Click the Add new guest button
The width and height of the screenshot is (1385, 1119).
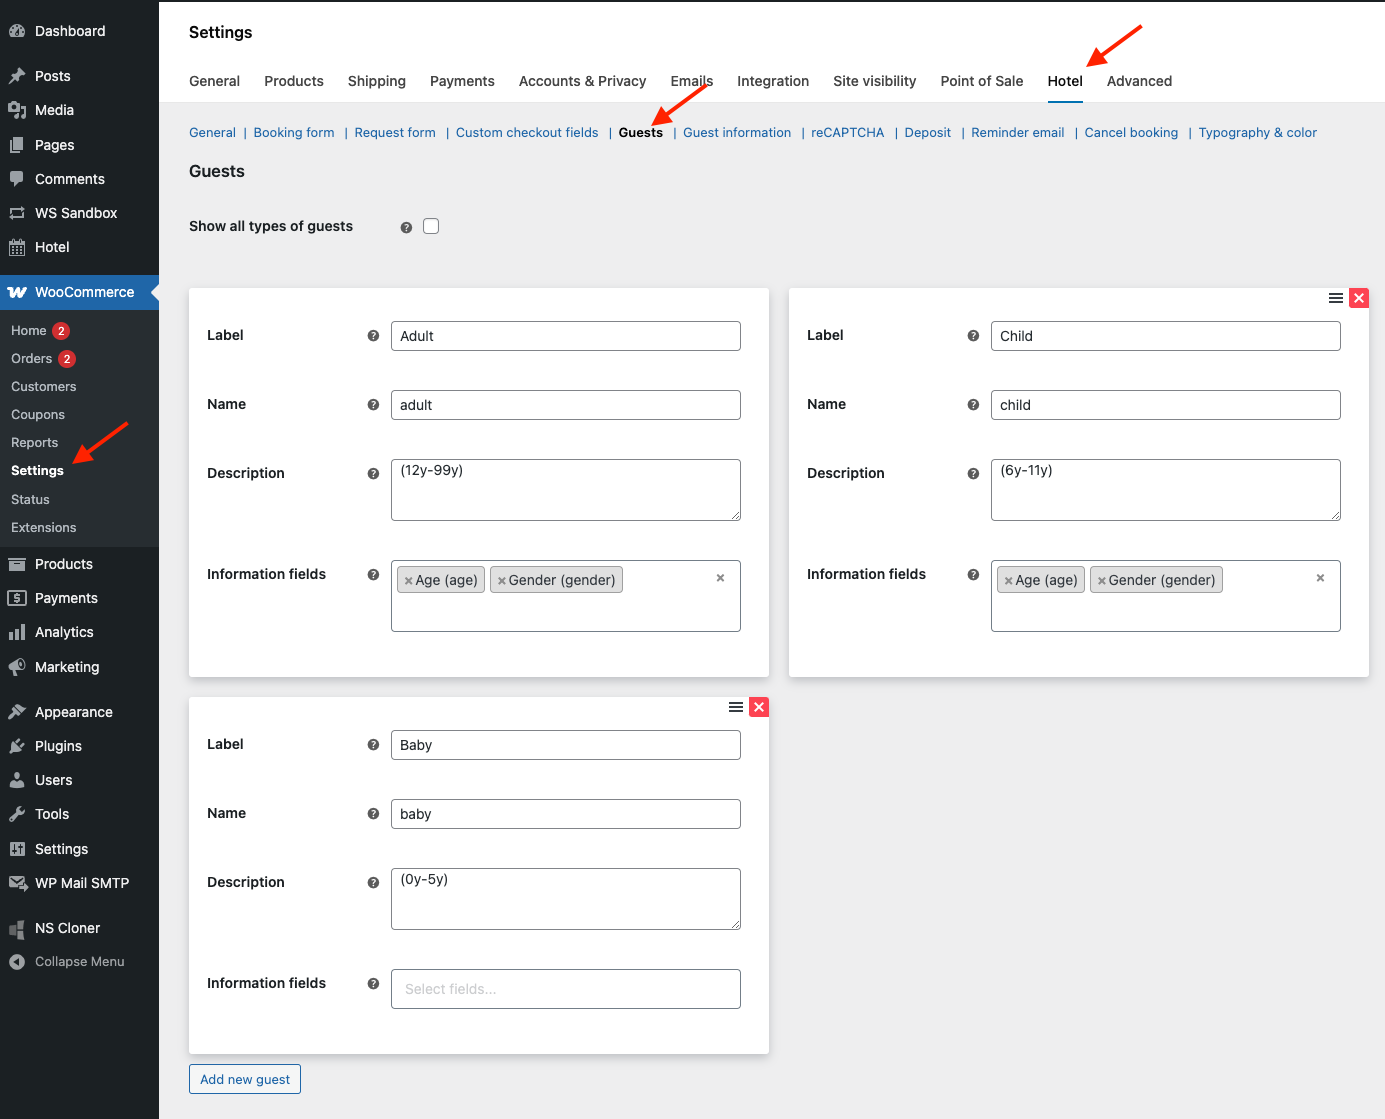(x=245, y=1079)
